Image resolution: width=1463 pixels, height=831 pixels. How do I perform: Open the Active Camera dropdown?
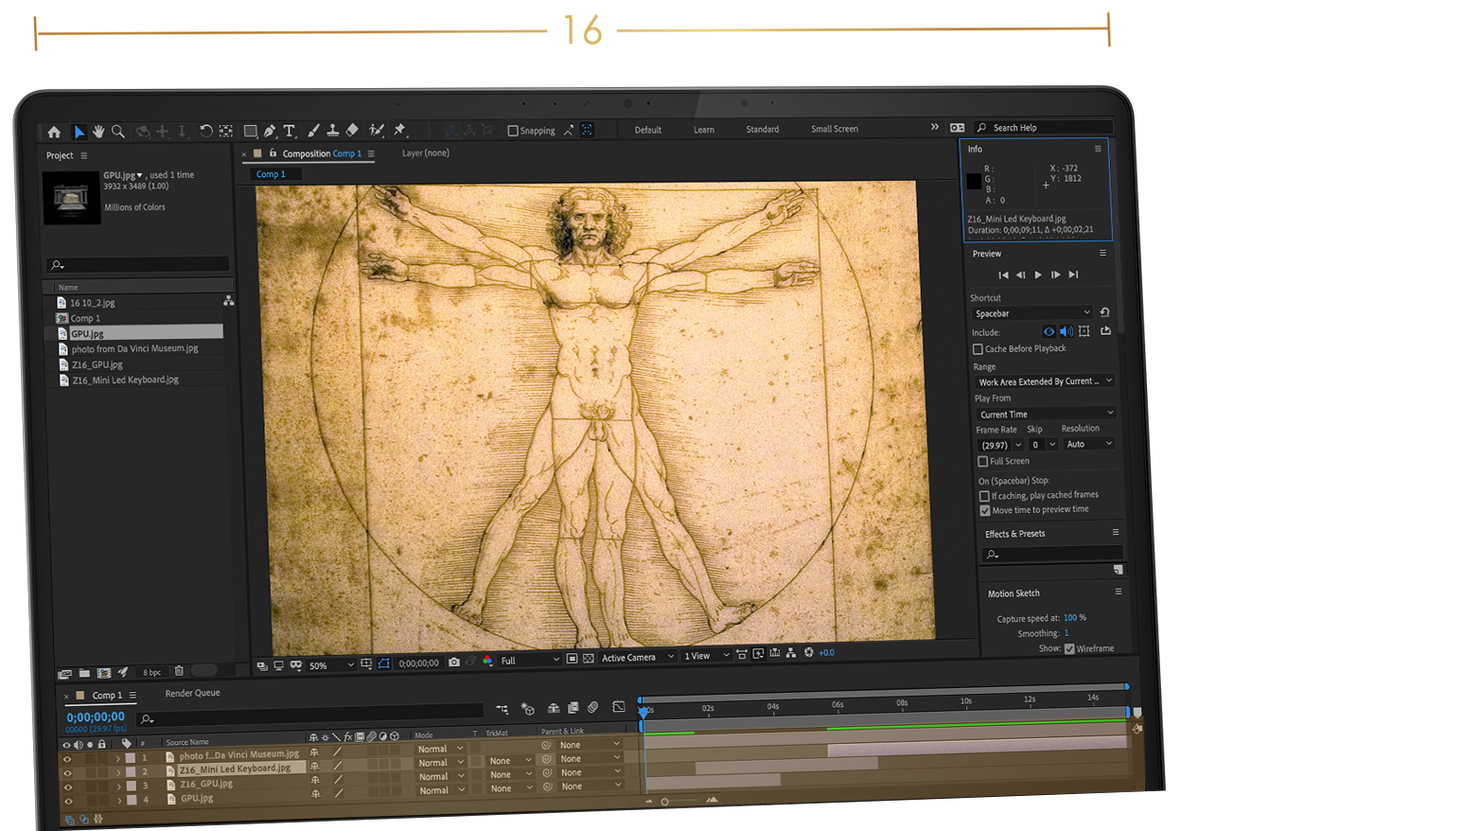click(637, 657)
